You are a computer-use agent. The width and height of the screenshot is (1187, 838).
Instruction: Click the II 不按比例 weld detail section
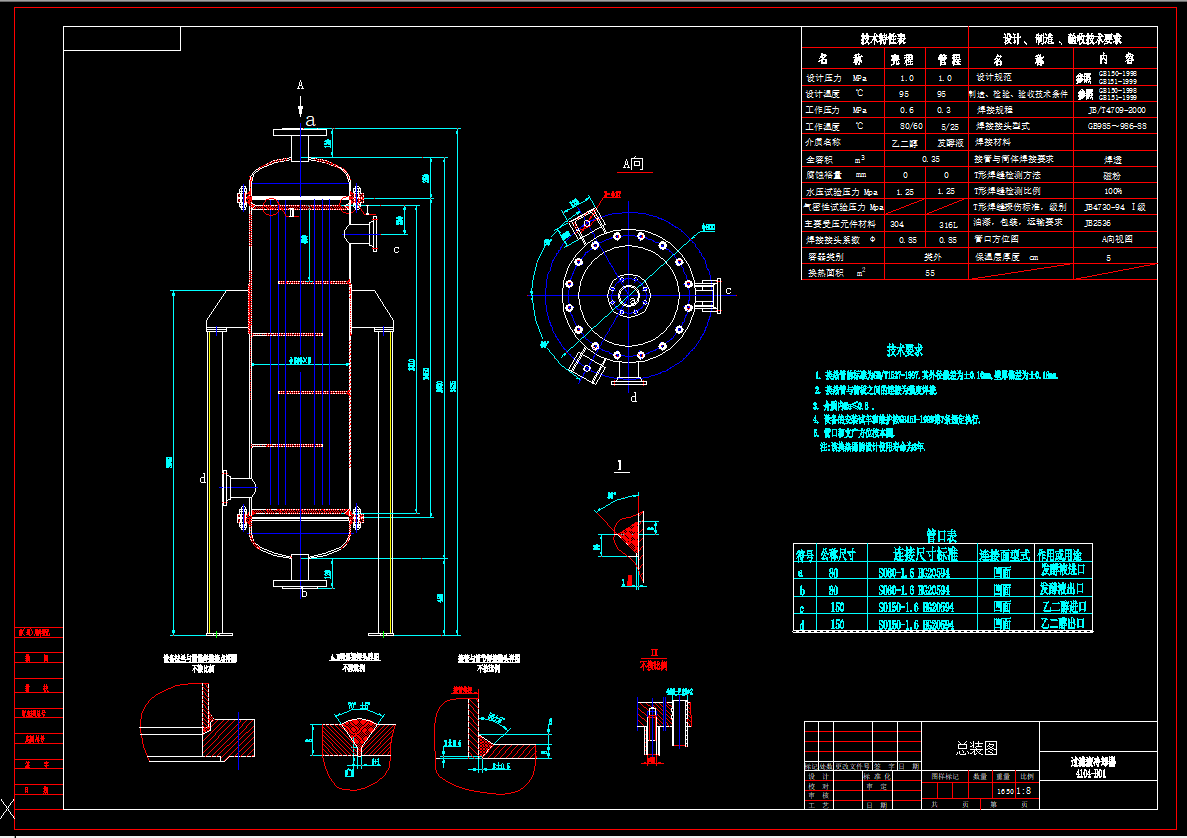click(655, 660)
